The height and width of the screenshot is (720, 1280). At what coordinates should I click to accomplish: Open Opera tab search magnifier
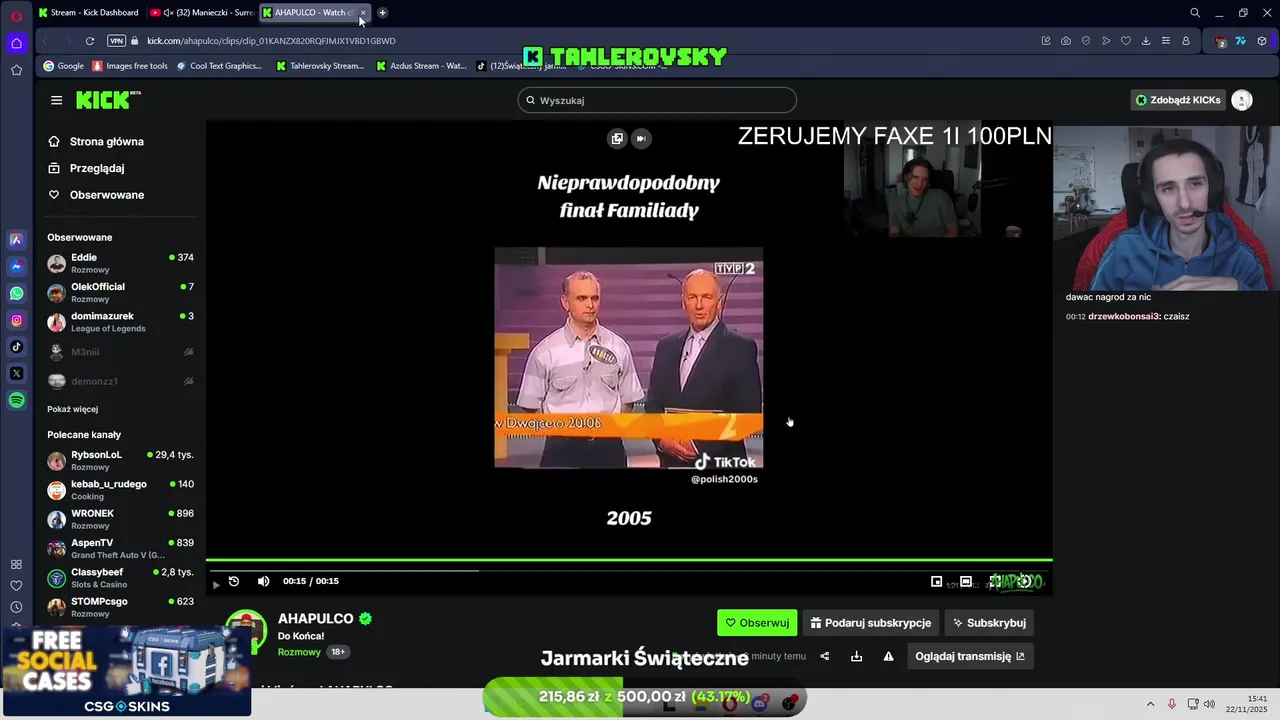tap(1195, 13)
